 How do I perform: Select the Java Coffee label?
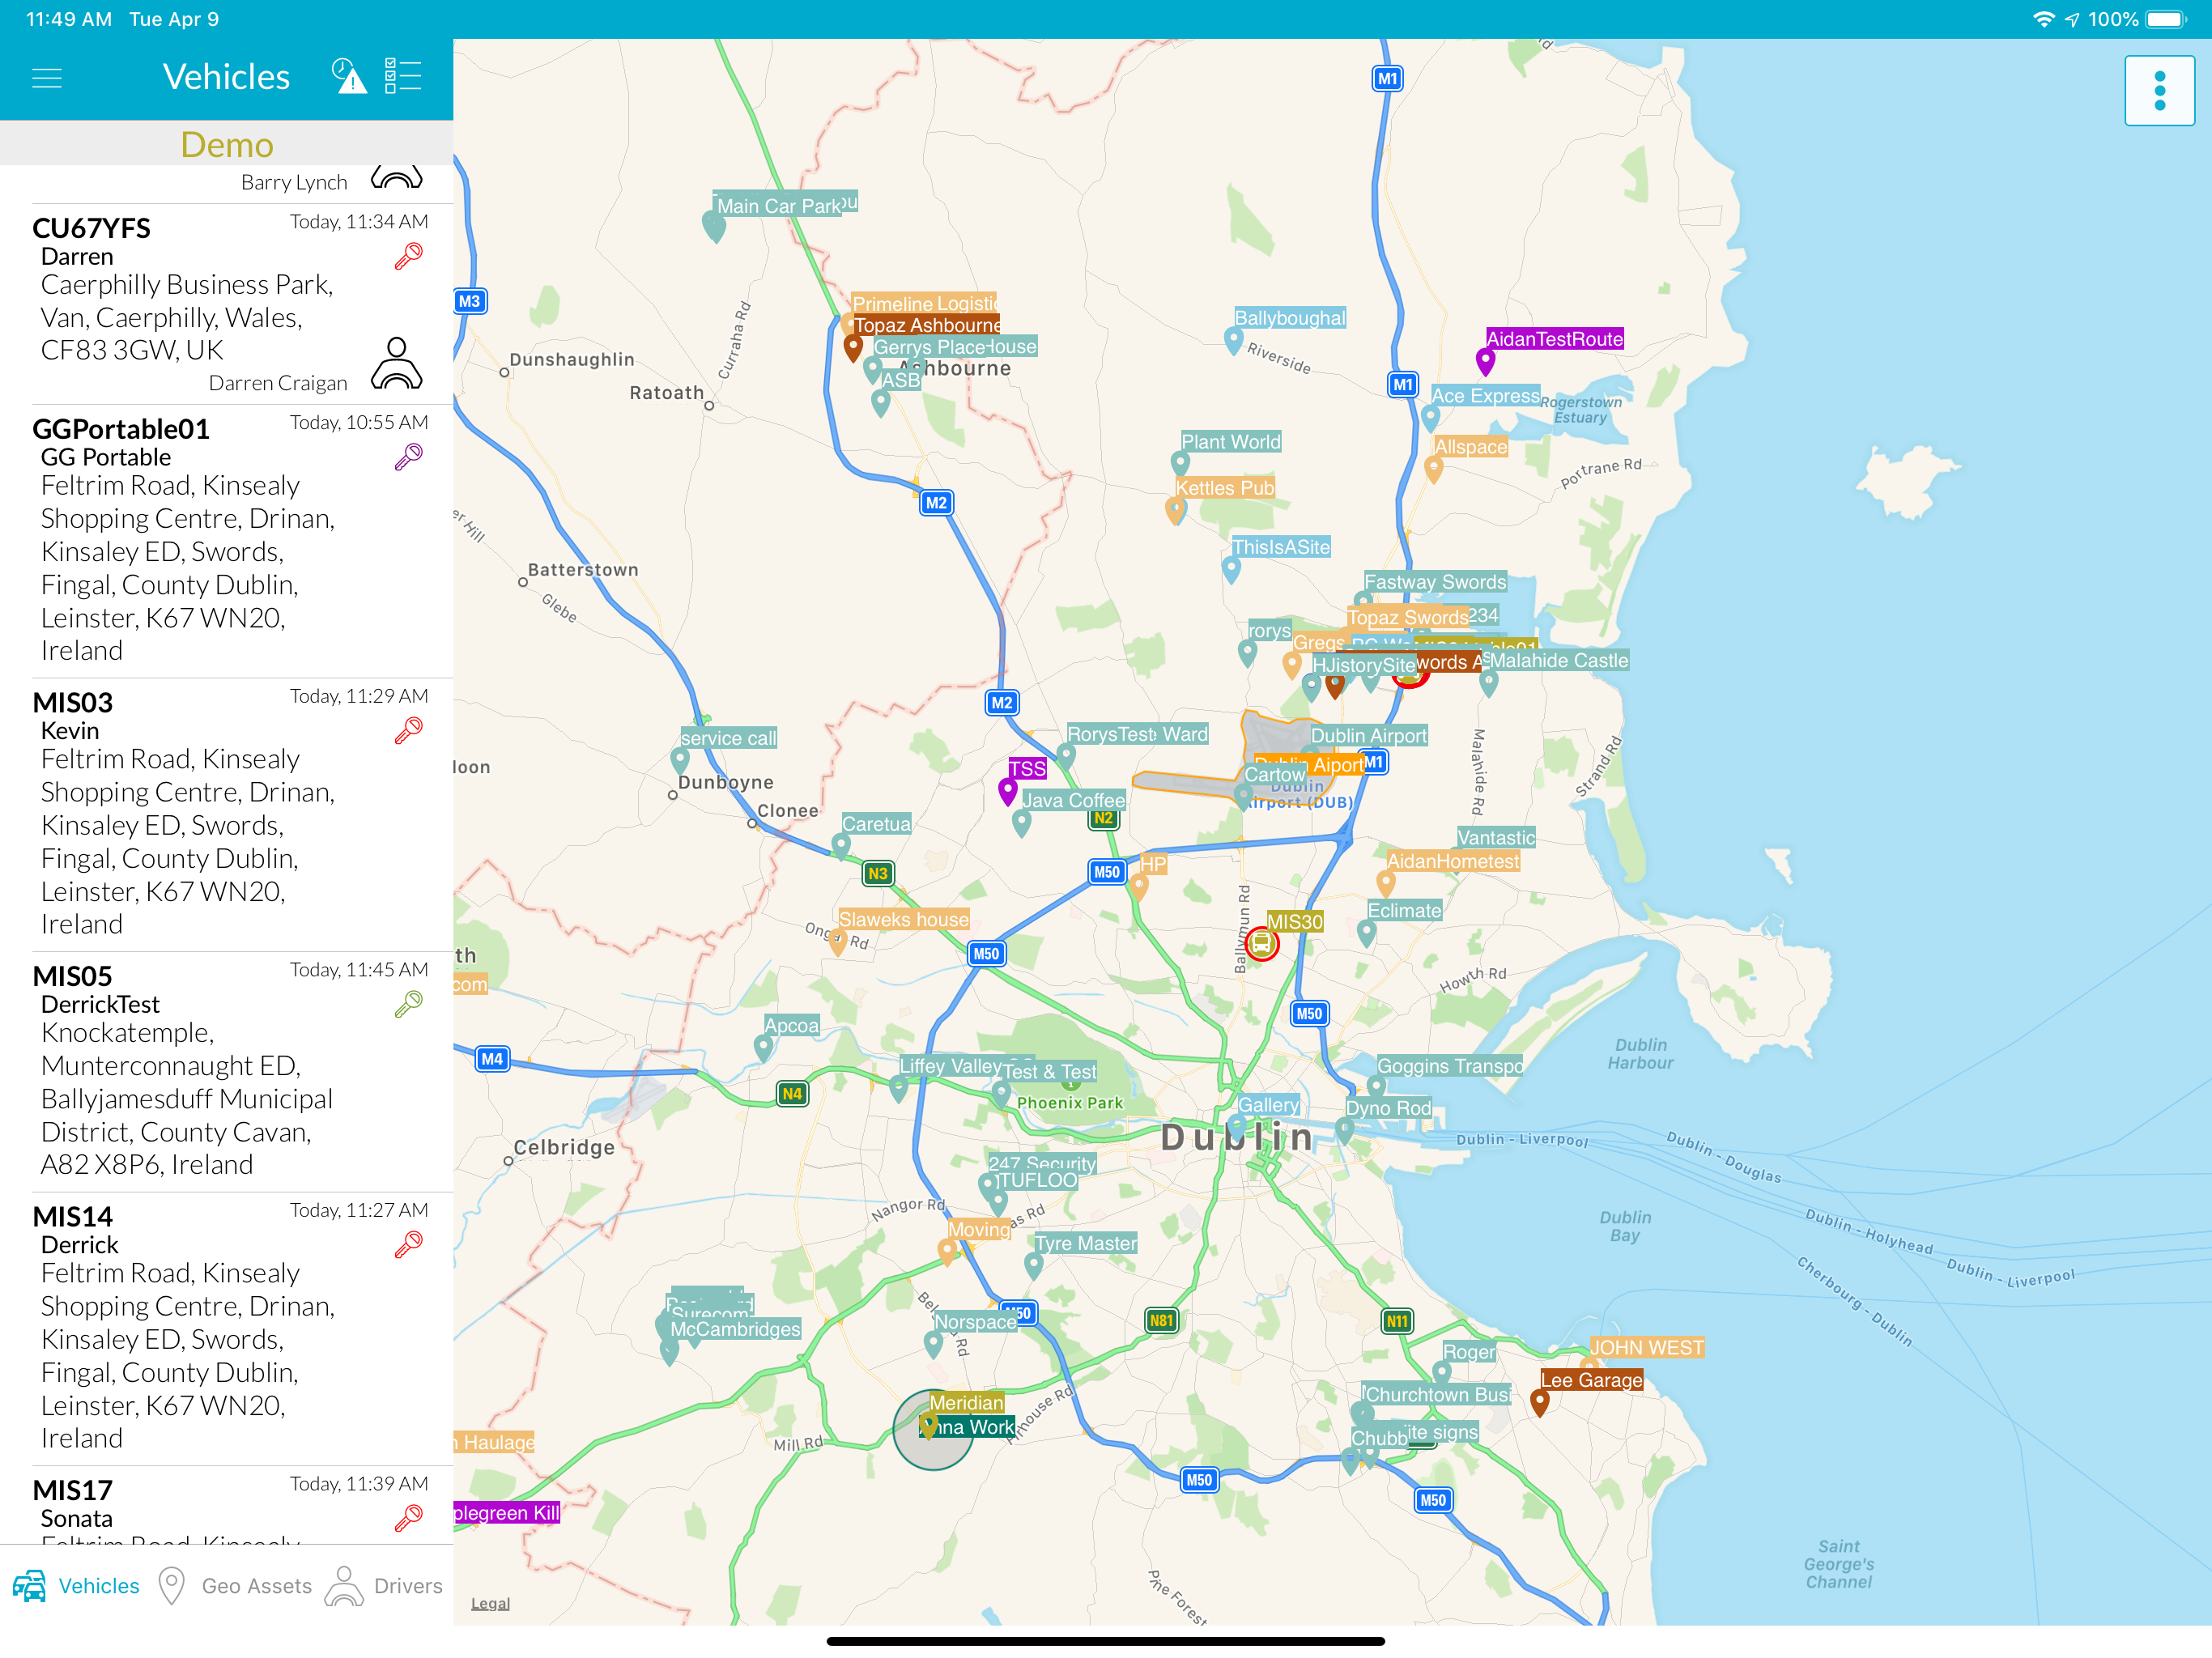pos(1073,800)
